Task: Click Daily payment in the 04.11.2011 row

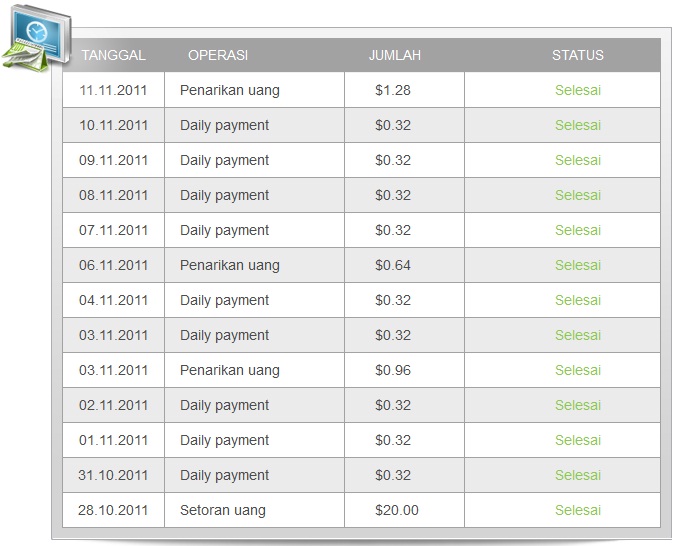Action: (x=225, y=300)
